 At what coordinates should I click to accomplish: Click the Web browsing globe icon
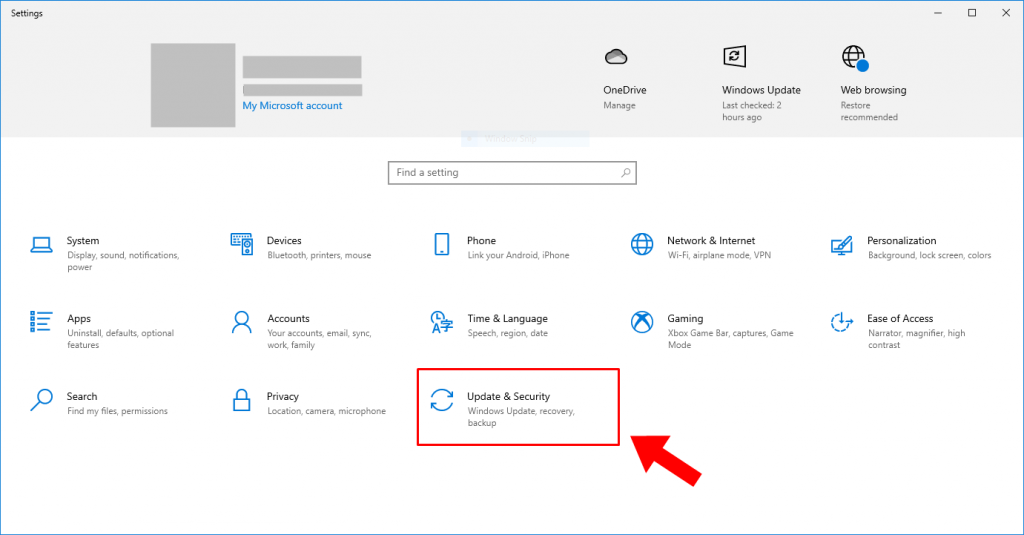click(x=855, y=58)
